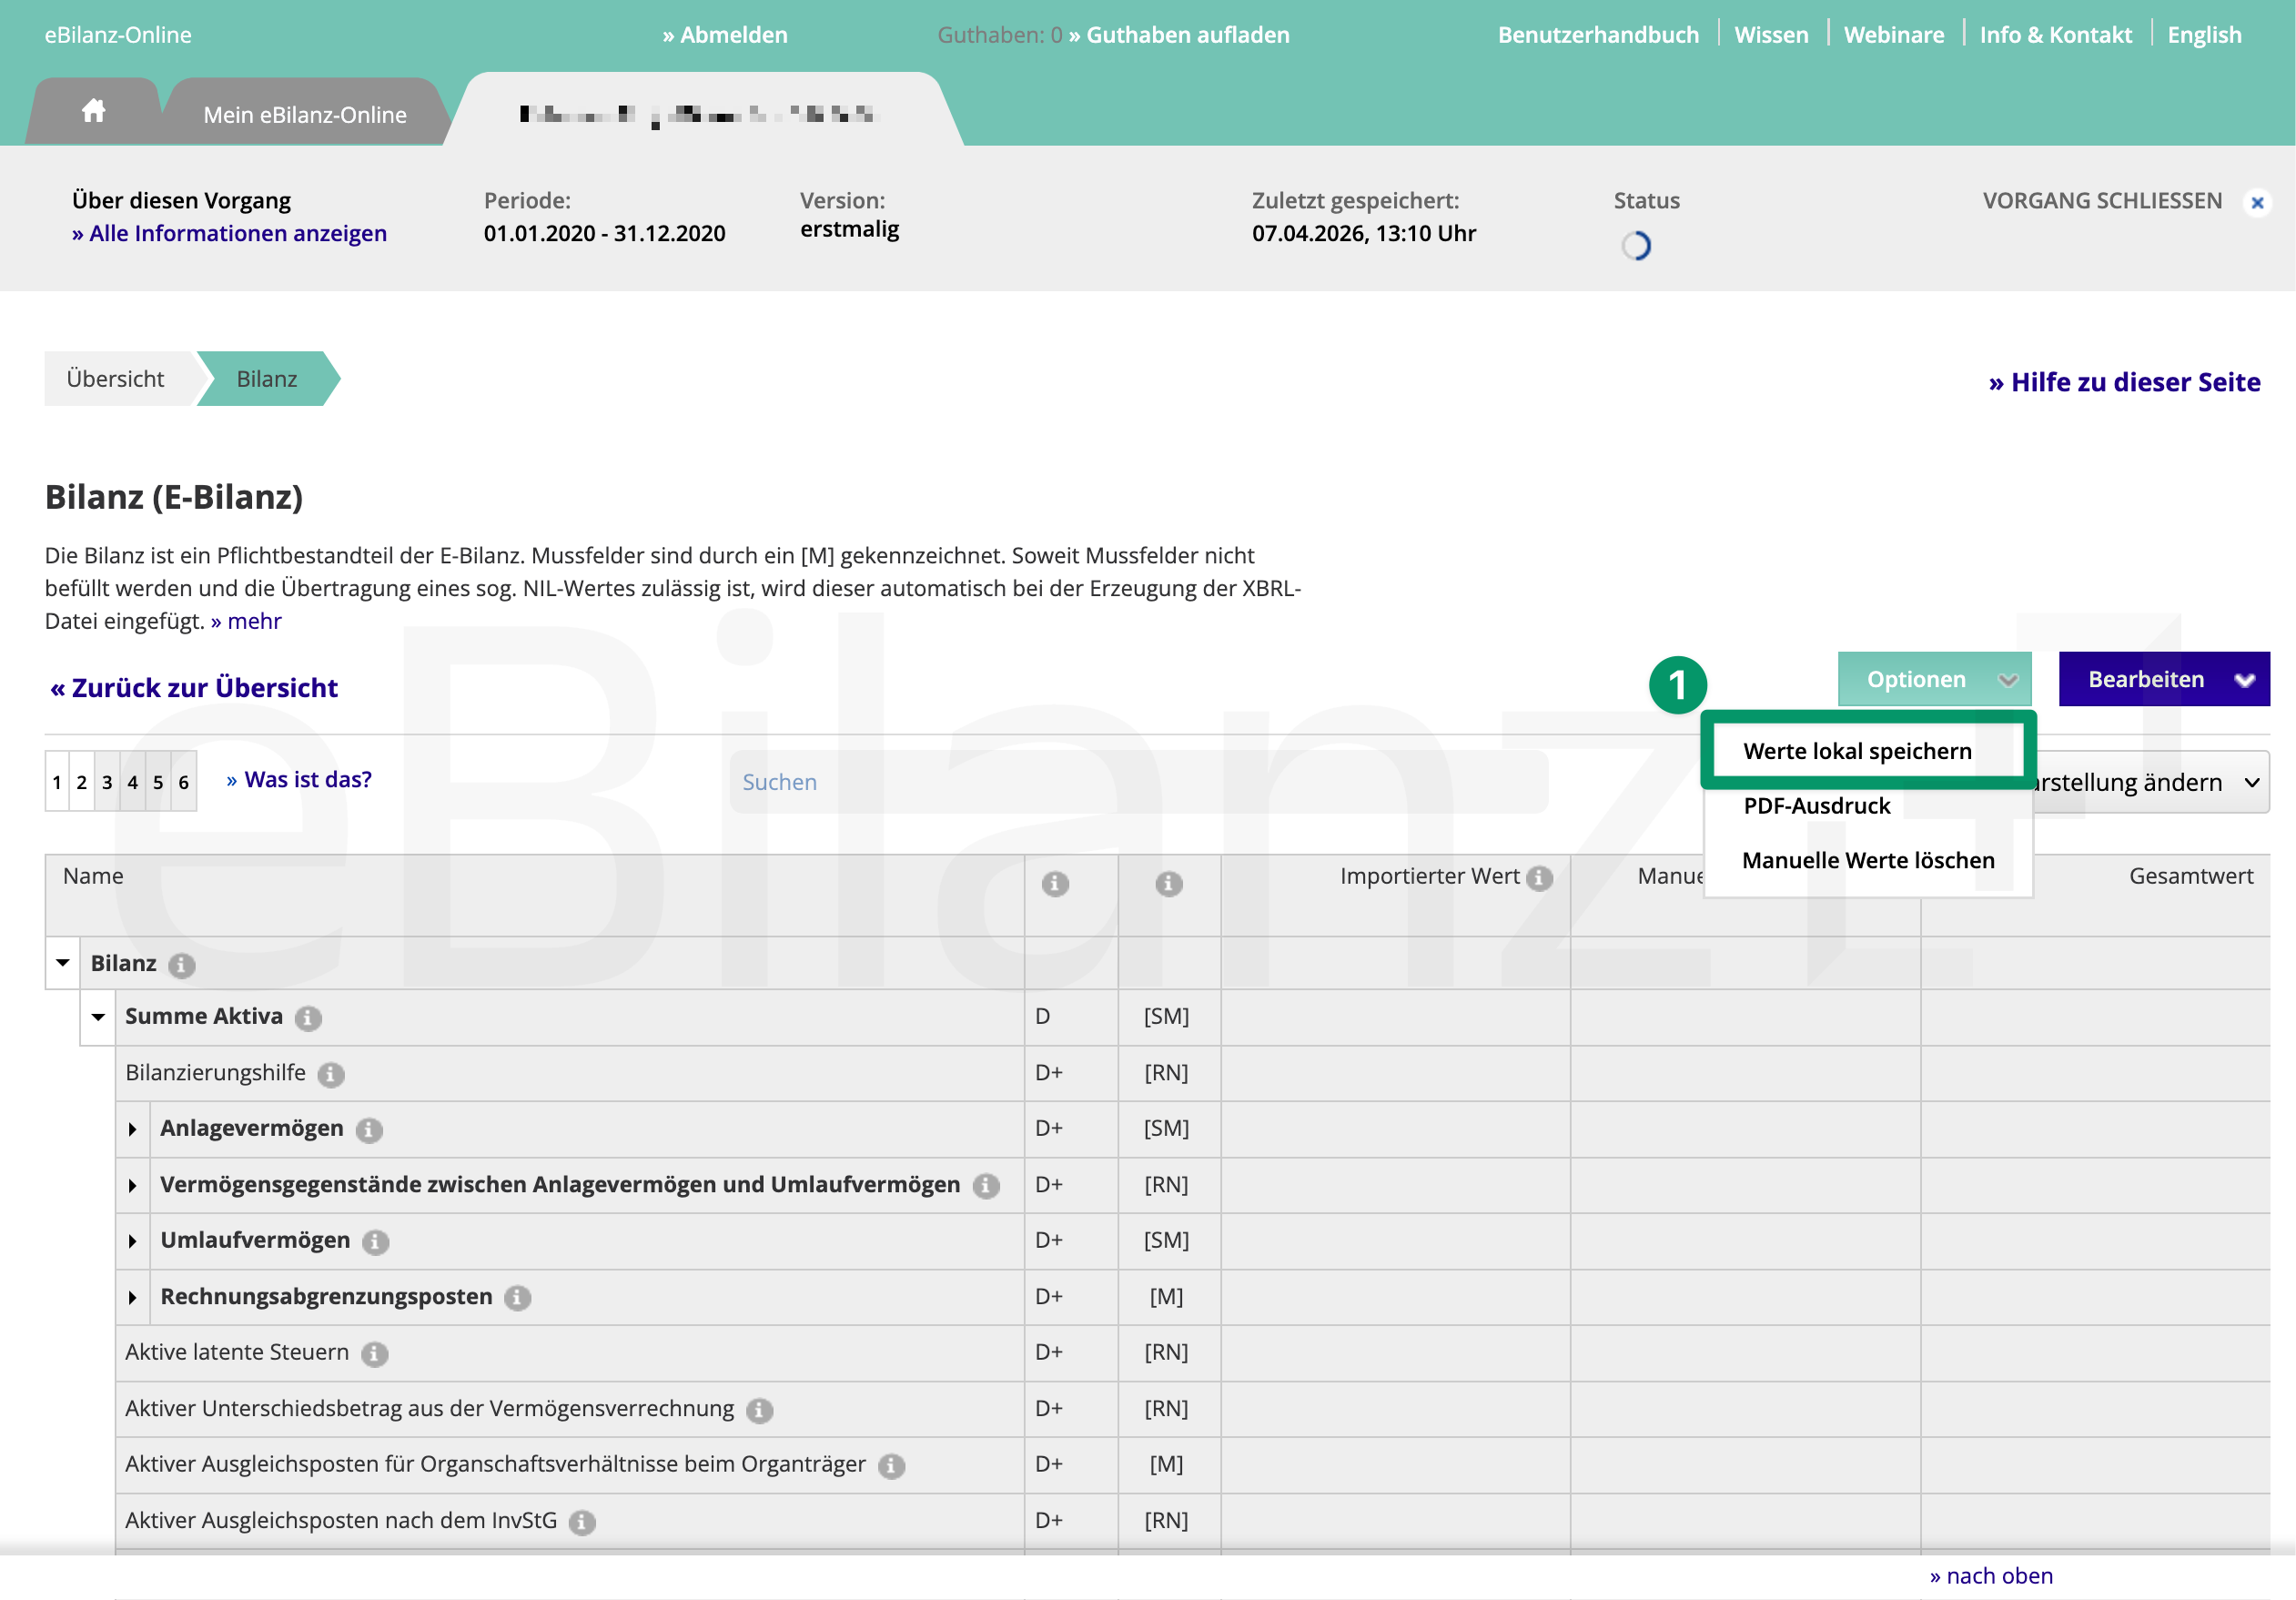Click Abmelden to log out
The width and height of the screenshot is (2296, 1600).
725,35
